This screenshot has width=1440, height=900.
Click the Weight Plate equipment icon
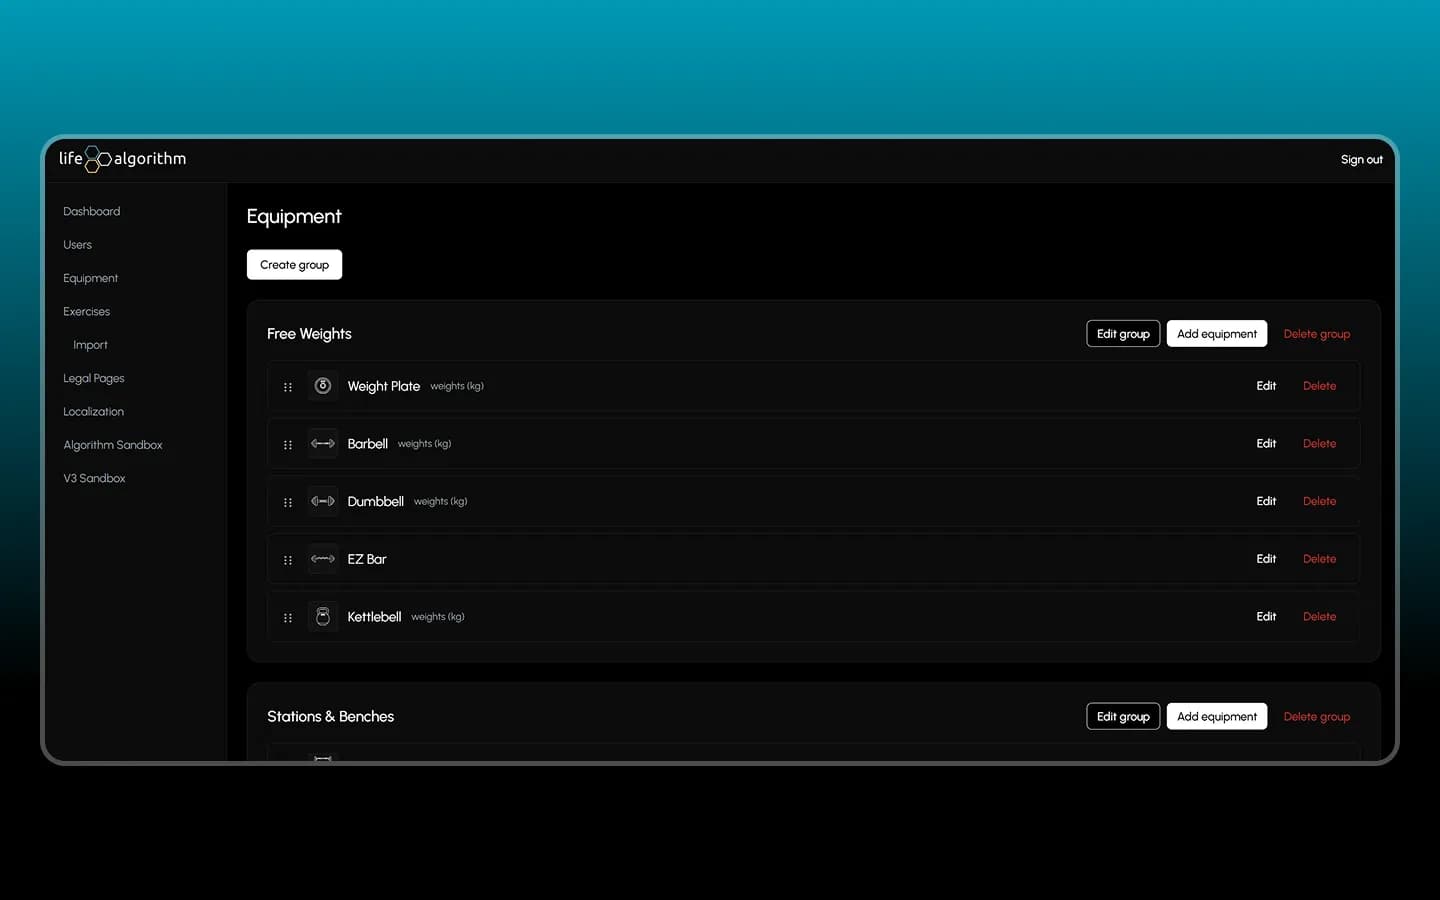[323, 386]
